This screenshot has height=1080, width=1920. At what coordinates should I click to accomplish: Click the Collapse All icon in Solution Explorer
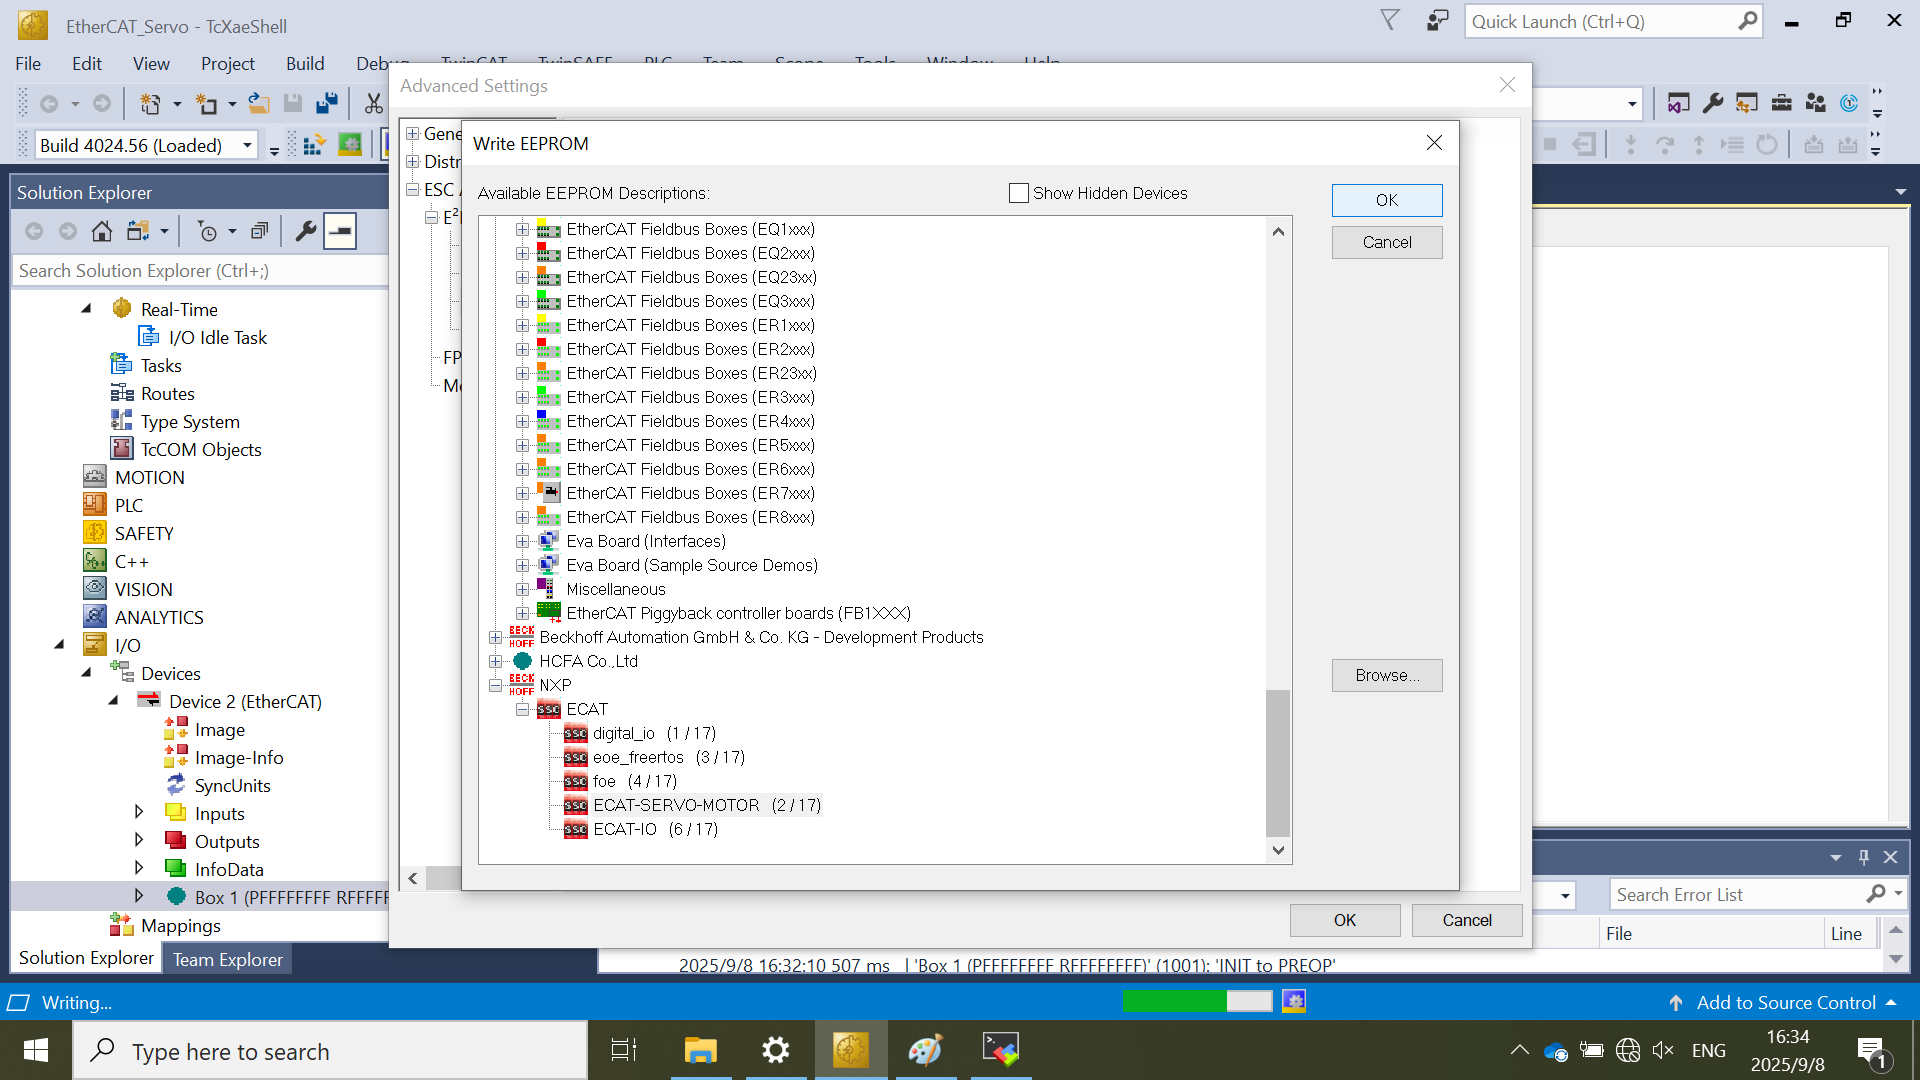pos(259,232)
